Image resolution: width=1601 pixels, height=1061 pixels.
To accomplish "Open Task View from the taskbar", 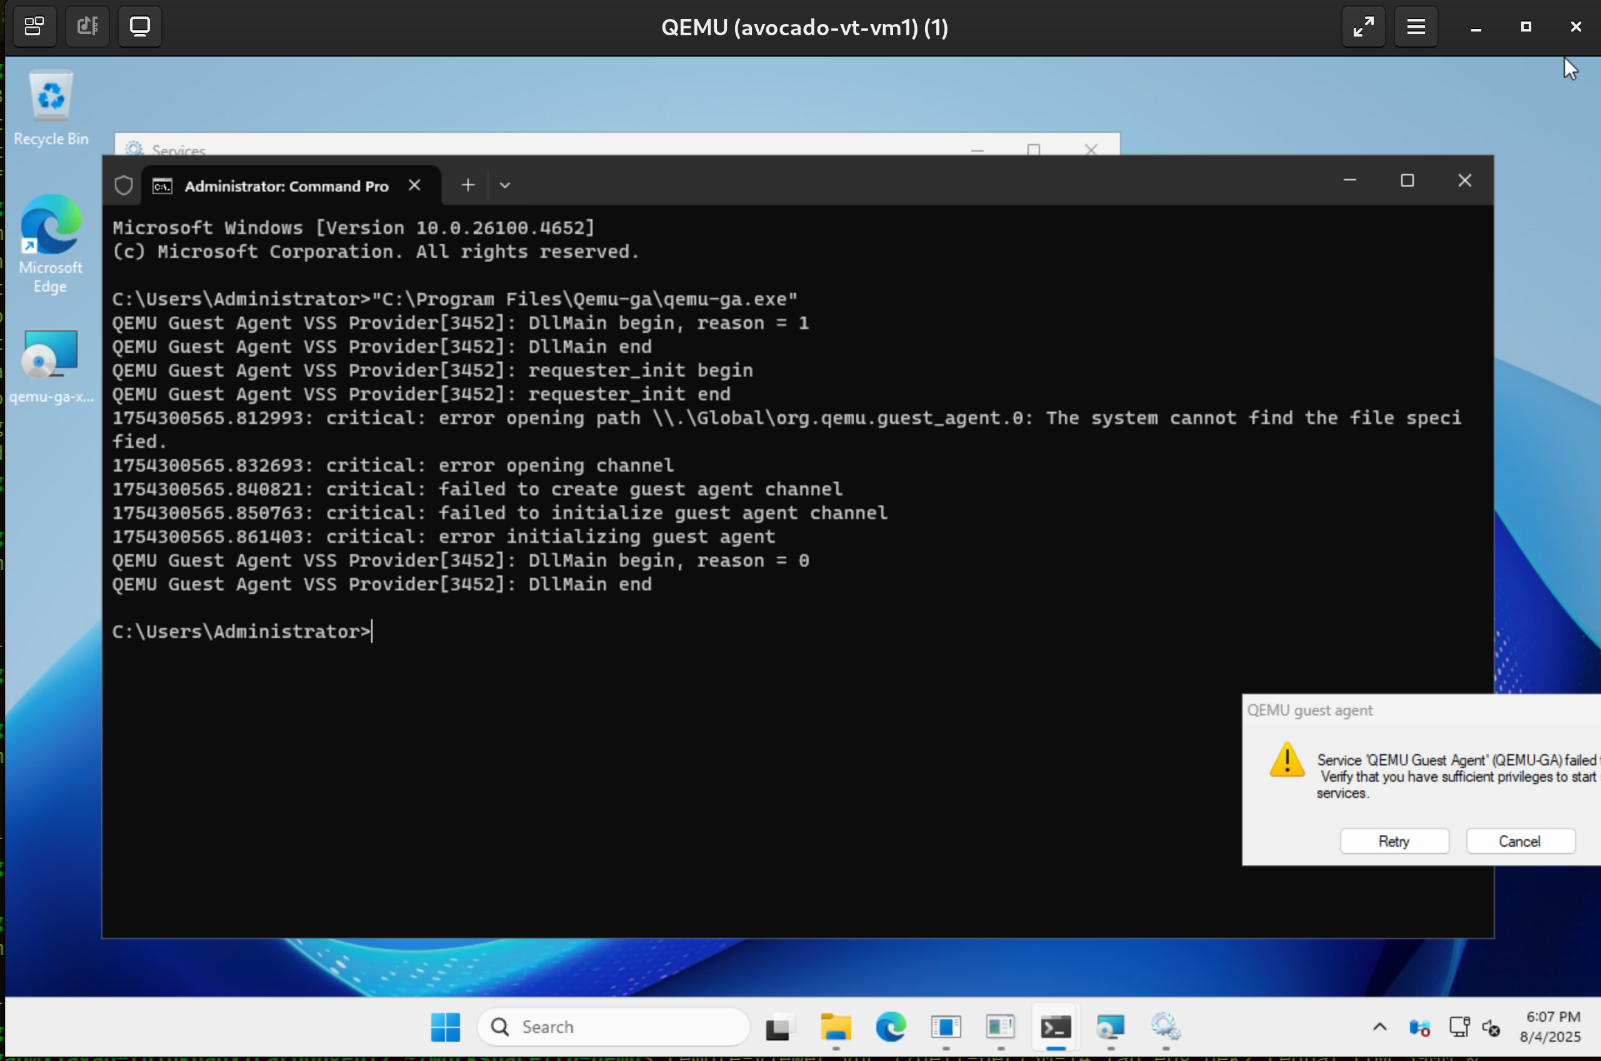I will coord(779,1027).
